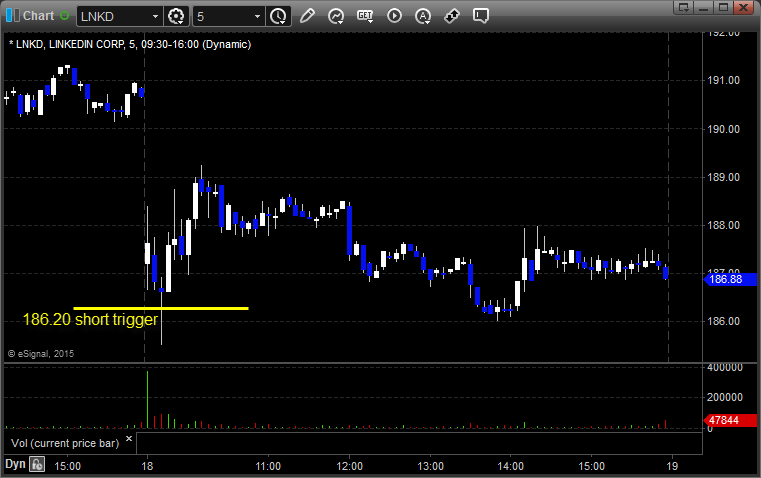Select the Vol (current price bar) tab
The image size is (761, 478).
point(65,443)
